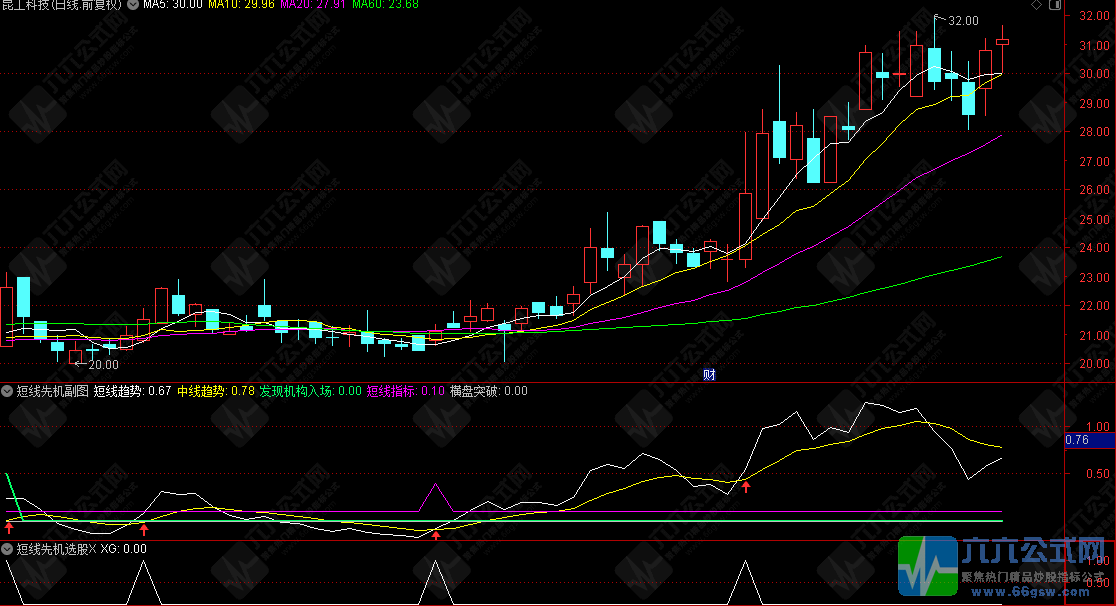The height and width of the screenshot is (606, 1116).
Task: Click the 25.00 price axis label
Action: click(x=1094, y=219)
